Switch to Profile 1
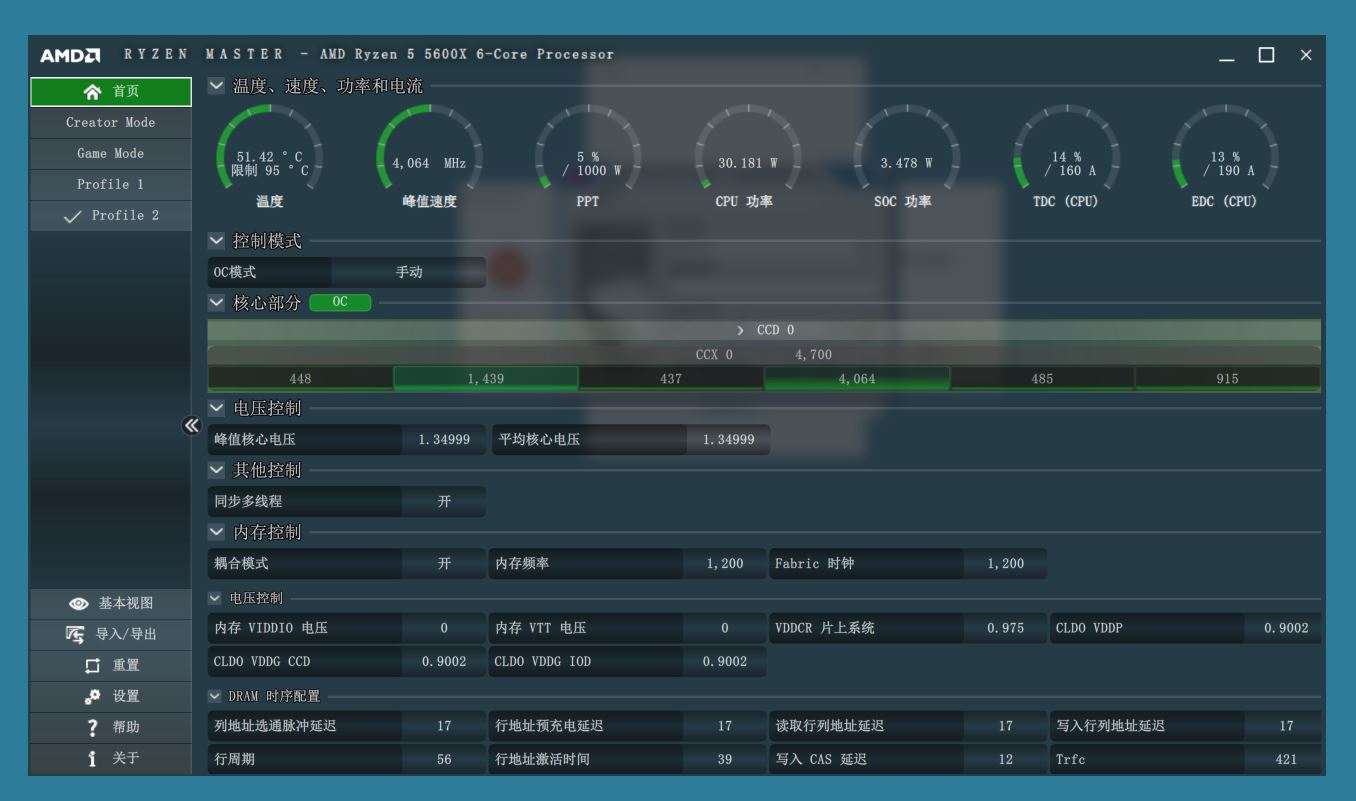 [x=111, y=185]
